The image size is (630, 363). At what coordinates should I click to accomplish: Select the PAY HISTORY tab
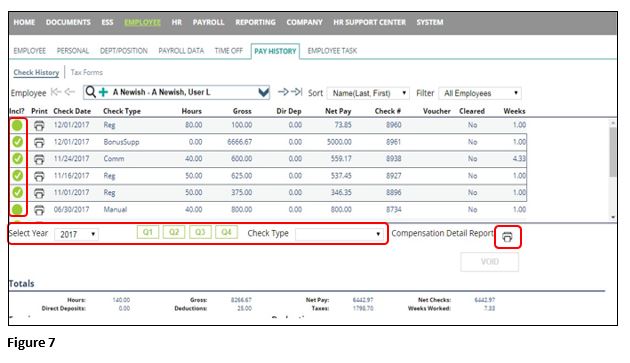[x=275, y=51]
